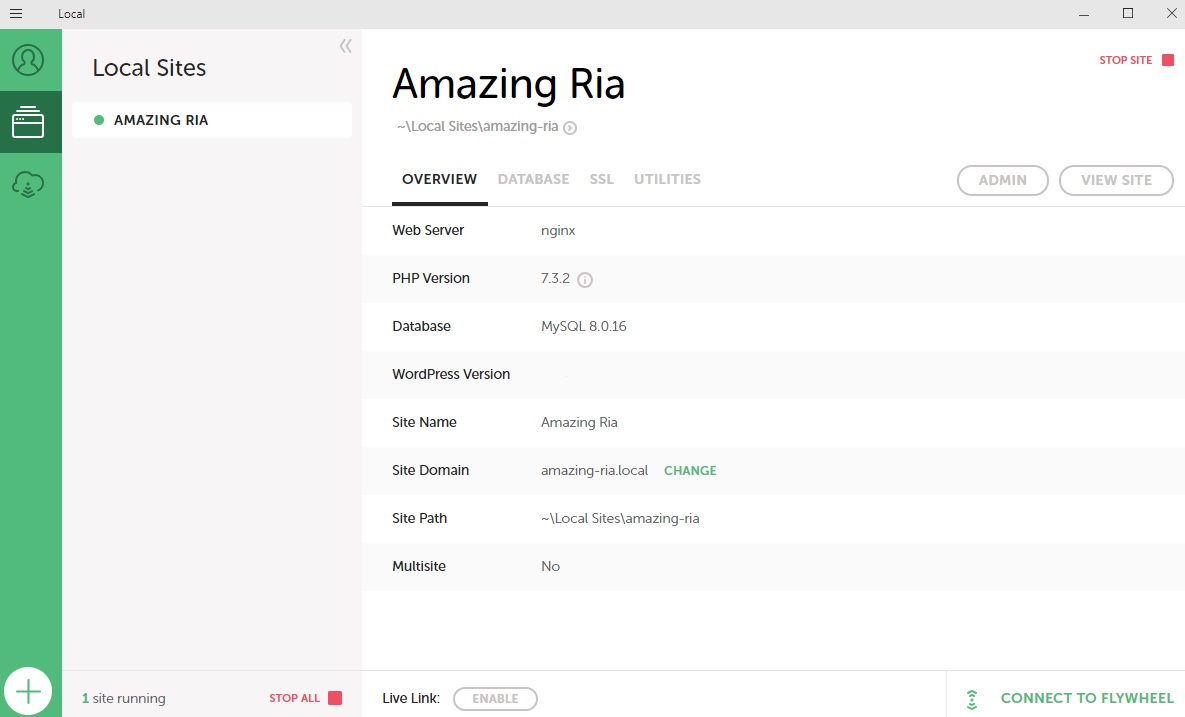
Task: Select the Amazing Ria site name value
Action: (x=579, y=422)
